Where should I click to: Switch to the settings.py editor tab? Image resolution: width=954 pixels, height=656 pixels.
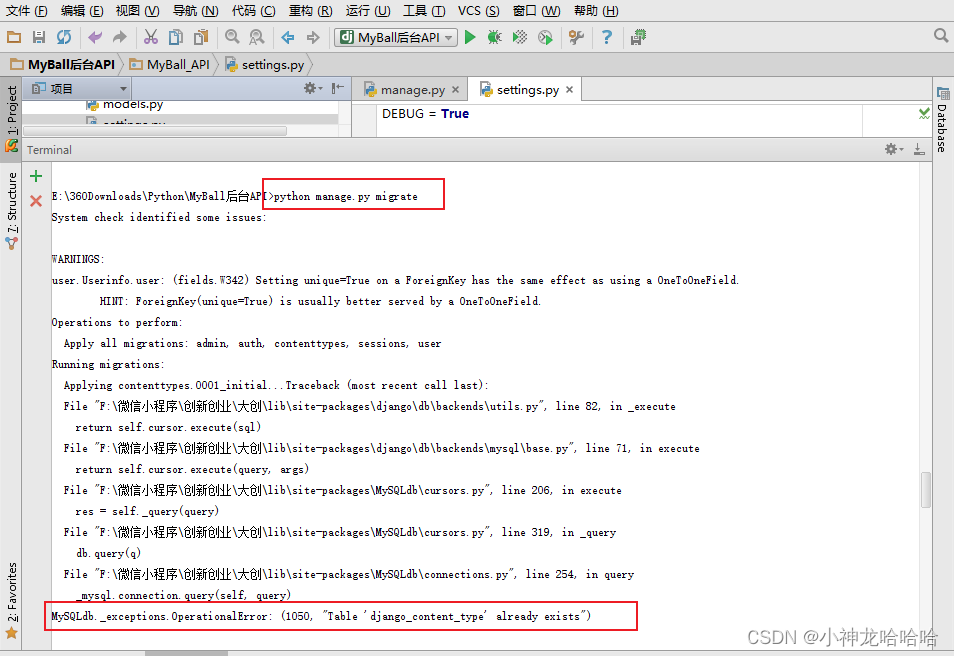[x=527, y=89]
